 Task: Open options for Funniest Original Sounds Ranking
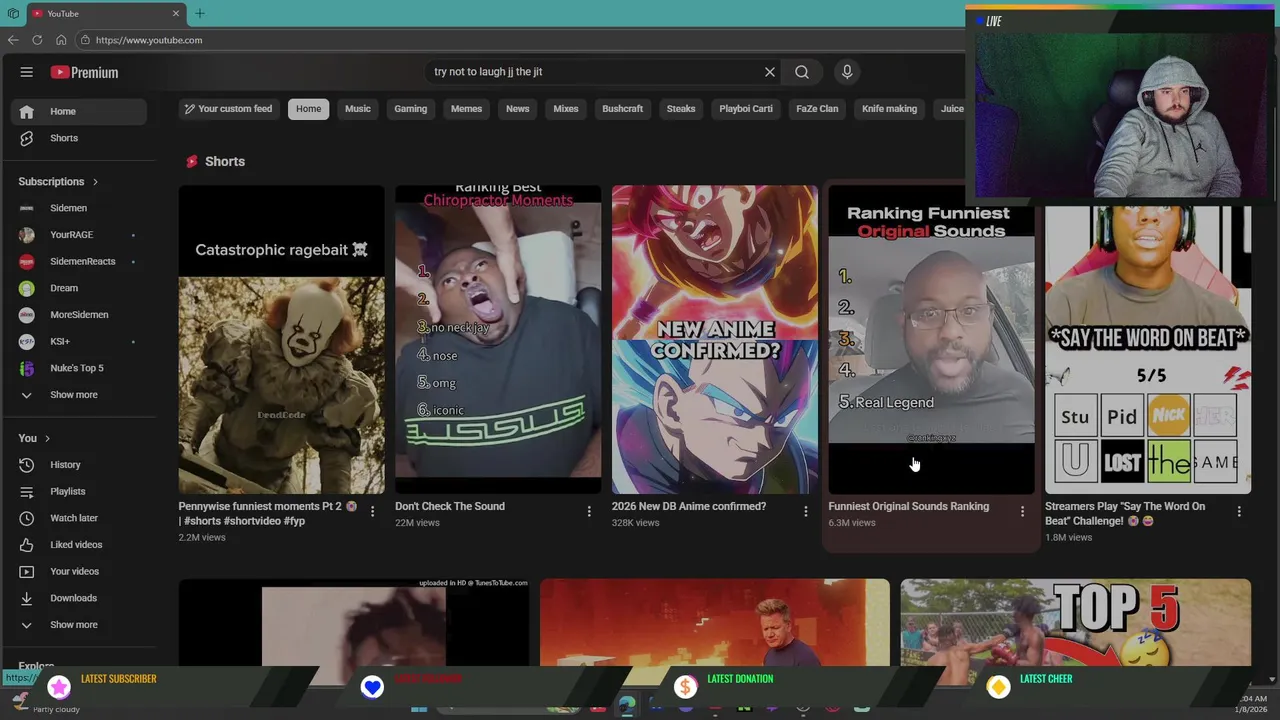1022,511
